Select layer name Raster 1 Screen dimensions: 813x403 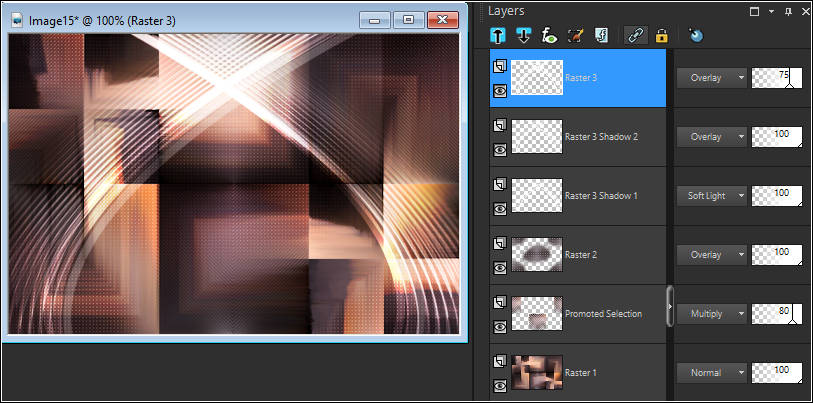click(x=580, y=373)
